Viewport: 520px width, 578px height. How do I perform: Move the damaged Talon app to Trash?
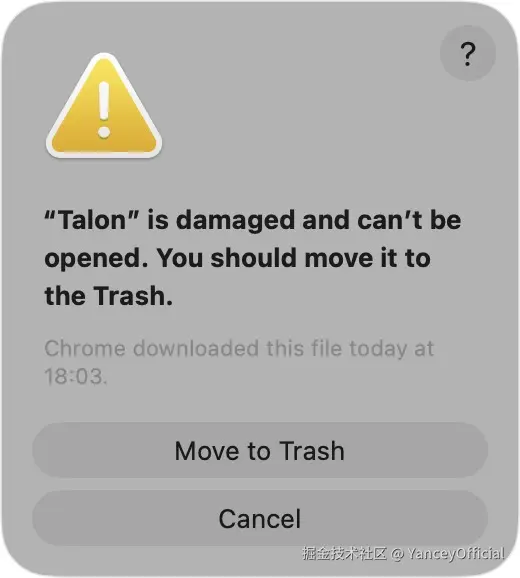tap(260, 450)
